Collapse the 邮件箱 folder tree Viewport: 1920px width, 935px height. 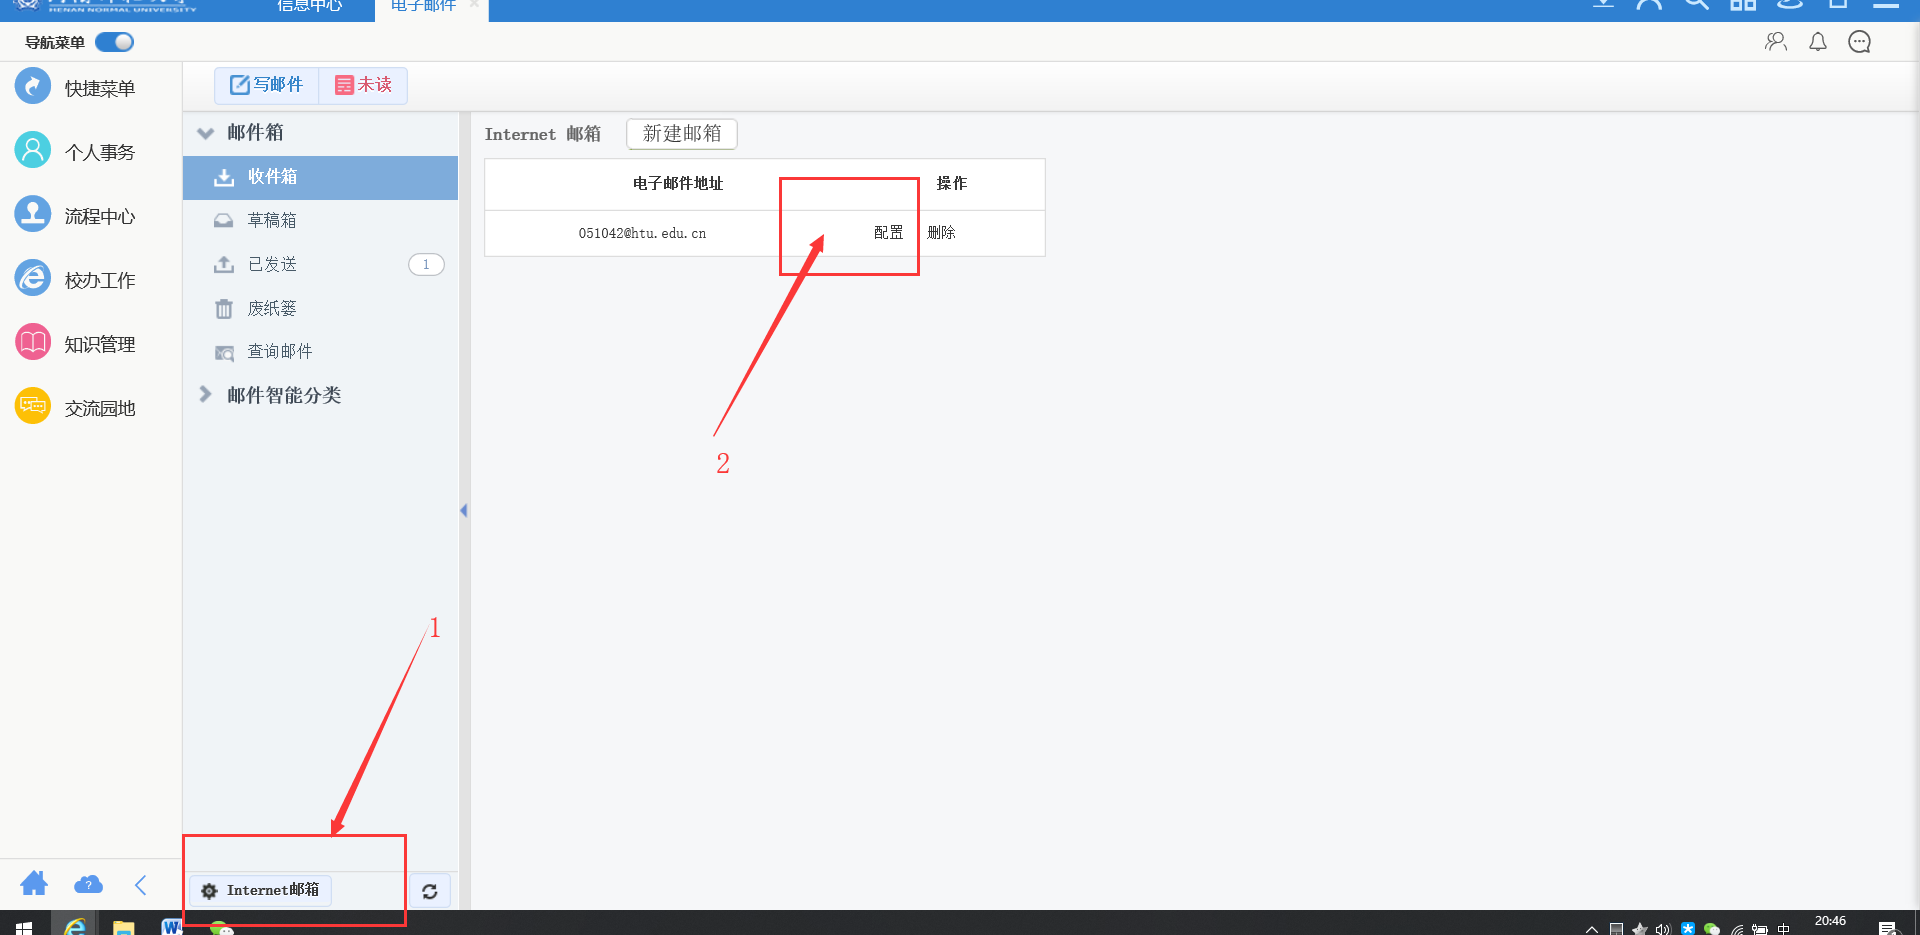pos(206,133)
